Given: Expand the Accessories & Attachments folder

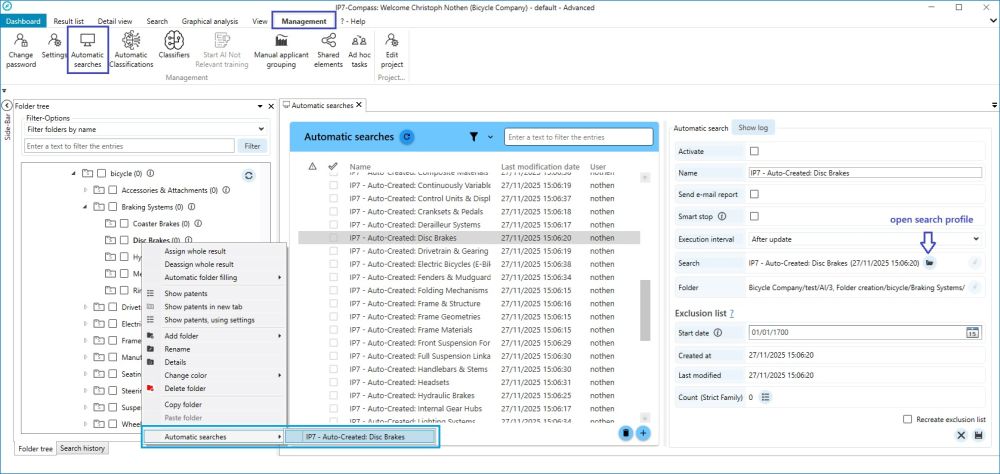Looking at the screenshot, I should tap(86, 190).
